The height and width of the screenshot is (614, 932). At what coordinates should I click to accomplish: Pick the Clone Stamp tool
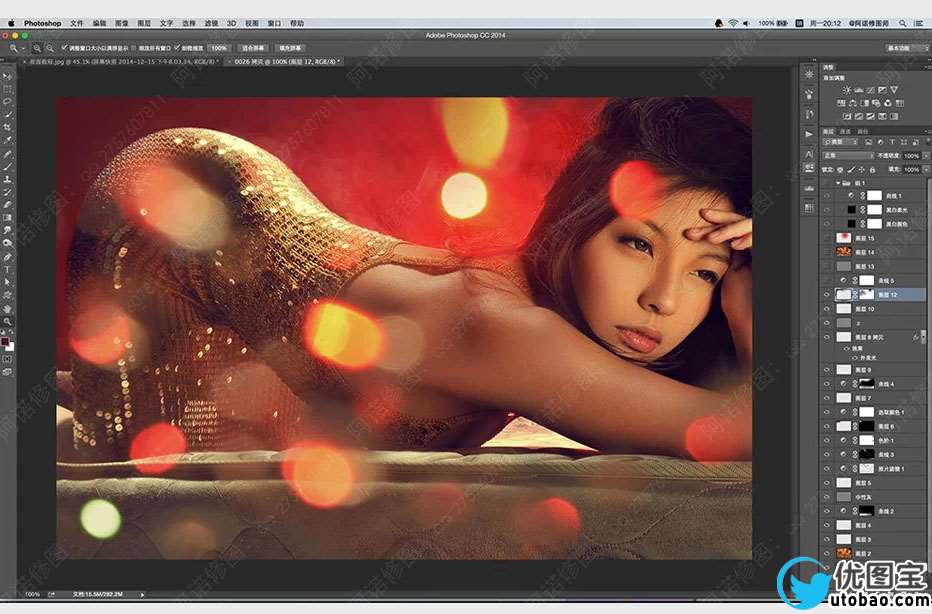pyautogui.click(x=8, y=180)
